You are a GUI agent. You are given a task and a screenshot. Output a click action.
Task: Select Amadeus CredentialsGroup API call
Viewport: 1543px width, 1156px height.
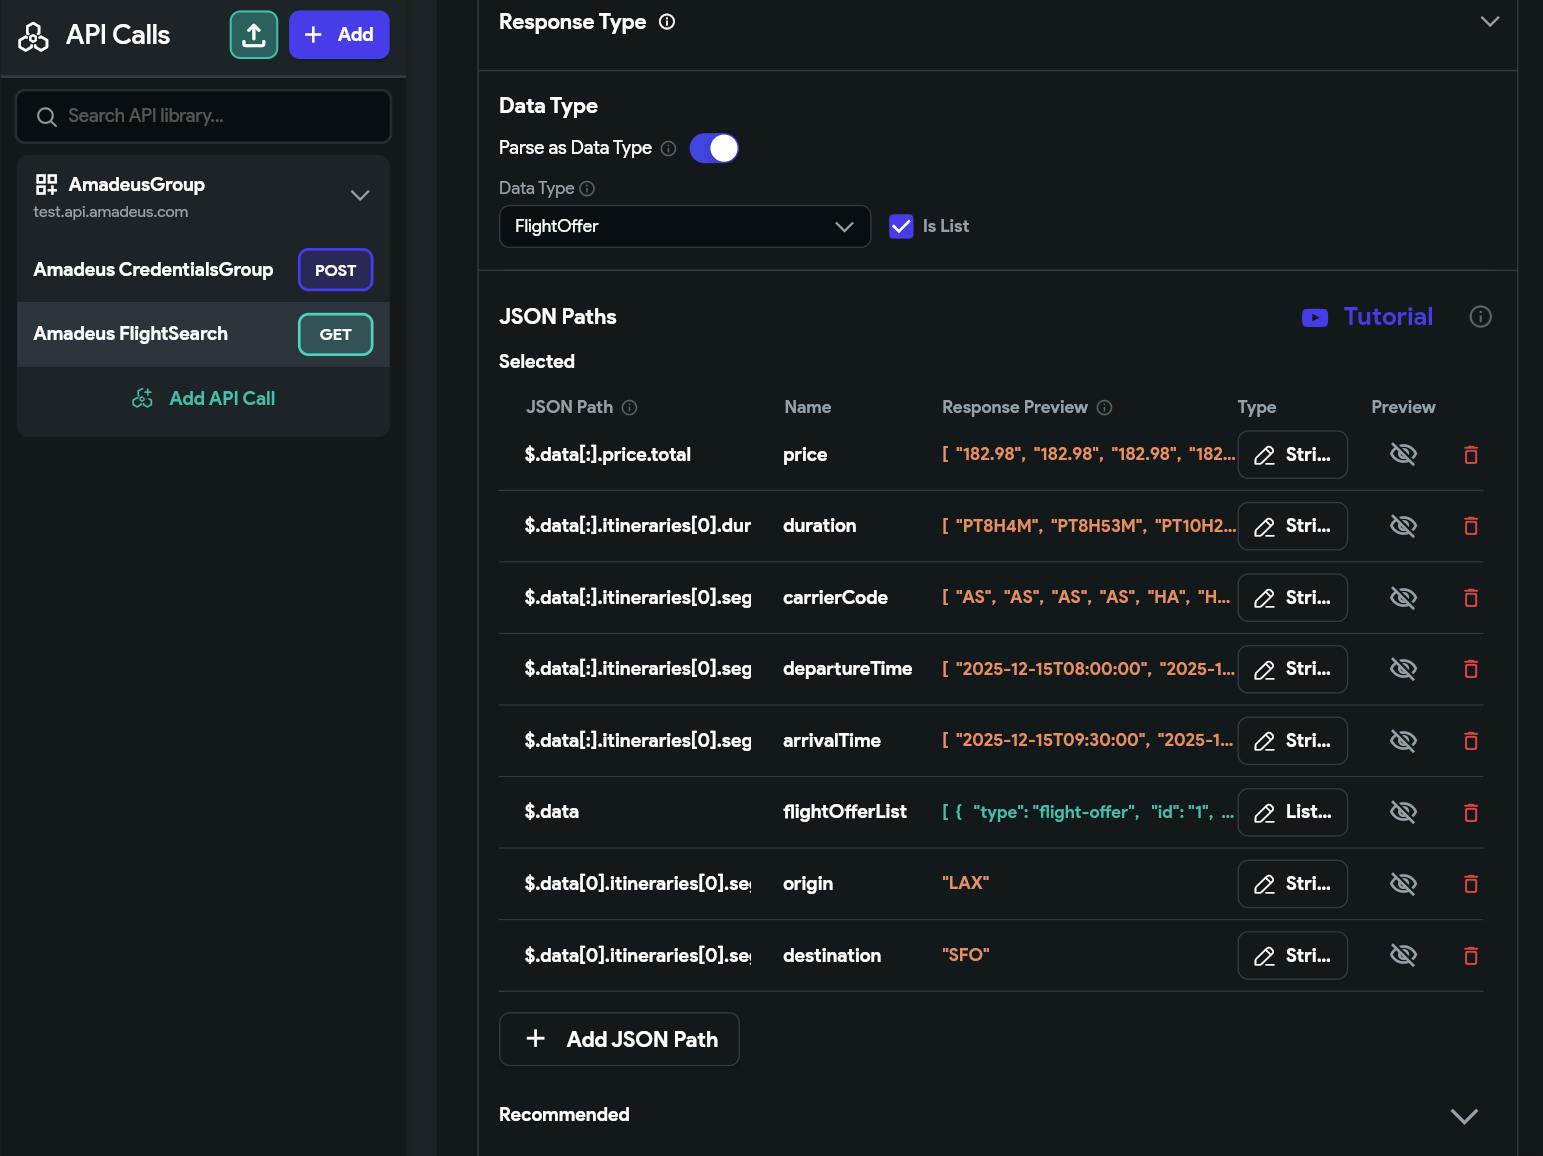click(153, 270)
